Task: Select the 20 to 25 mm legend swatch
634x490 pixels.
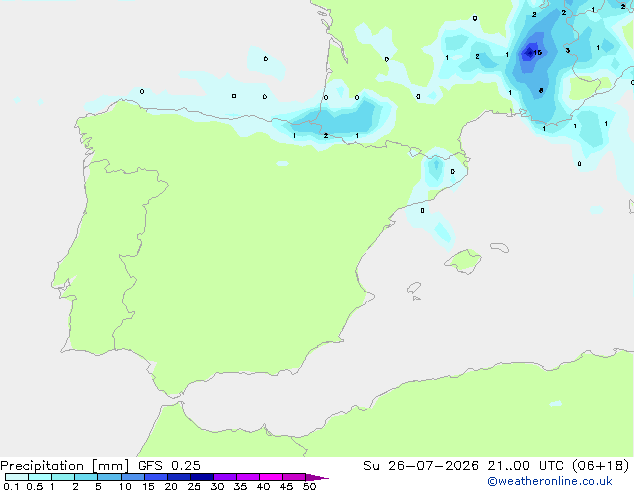Action: pyautogui.click(x=179, y=477)
